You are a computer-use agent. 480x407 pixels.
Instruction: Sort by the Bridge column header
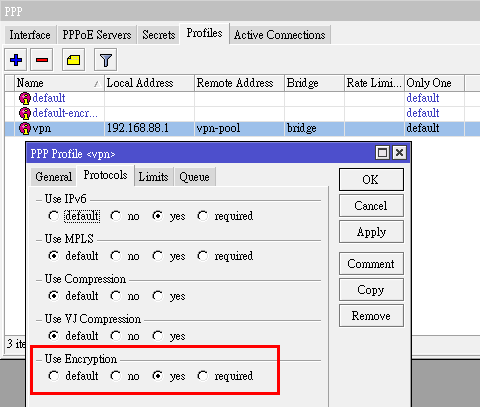pyautogui.click(x=314, y=83)
